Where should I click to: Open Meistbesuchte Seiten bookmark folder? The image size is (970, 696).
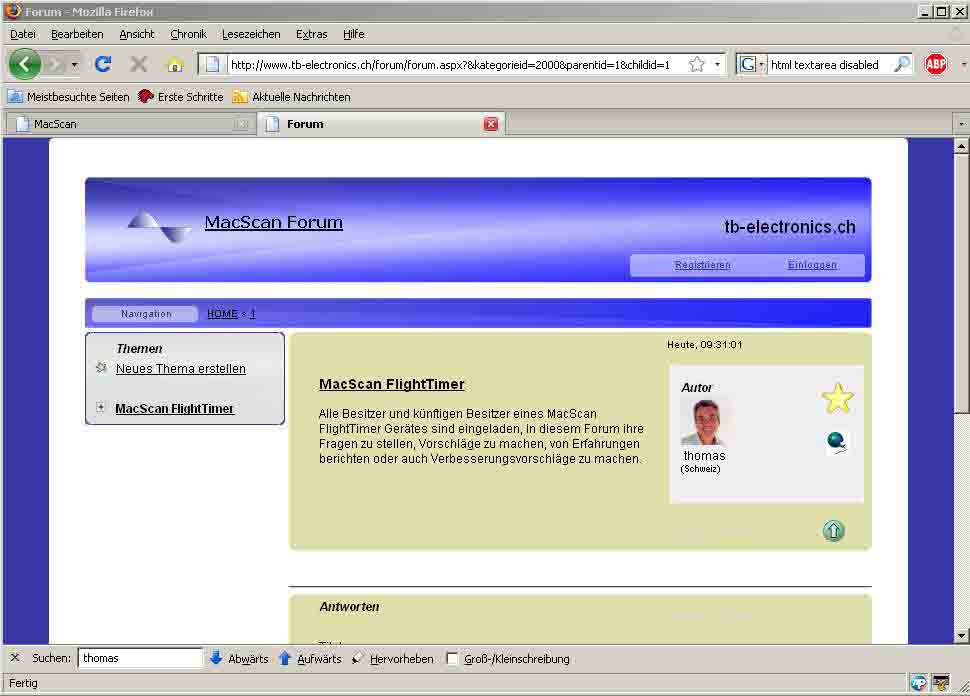click(69, 97)
